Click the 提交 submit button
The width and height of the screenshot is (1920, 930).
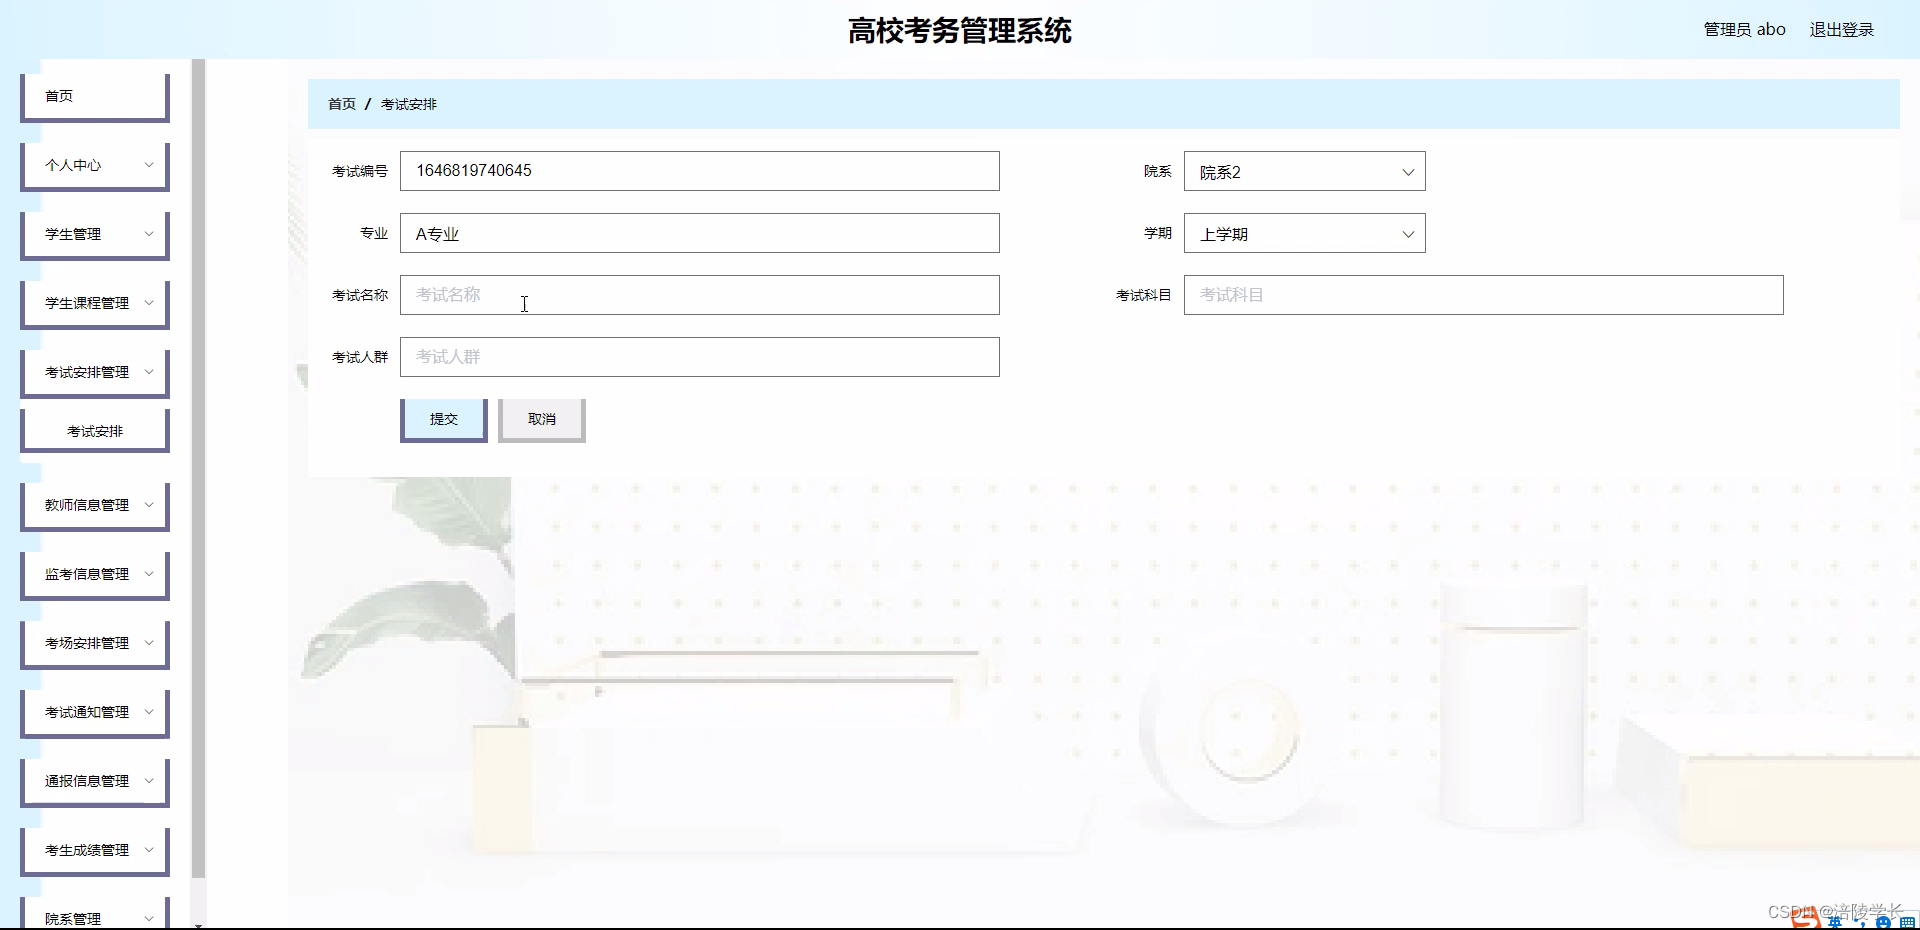(x=443, y=419)
